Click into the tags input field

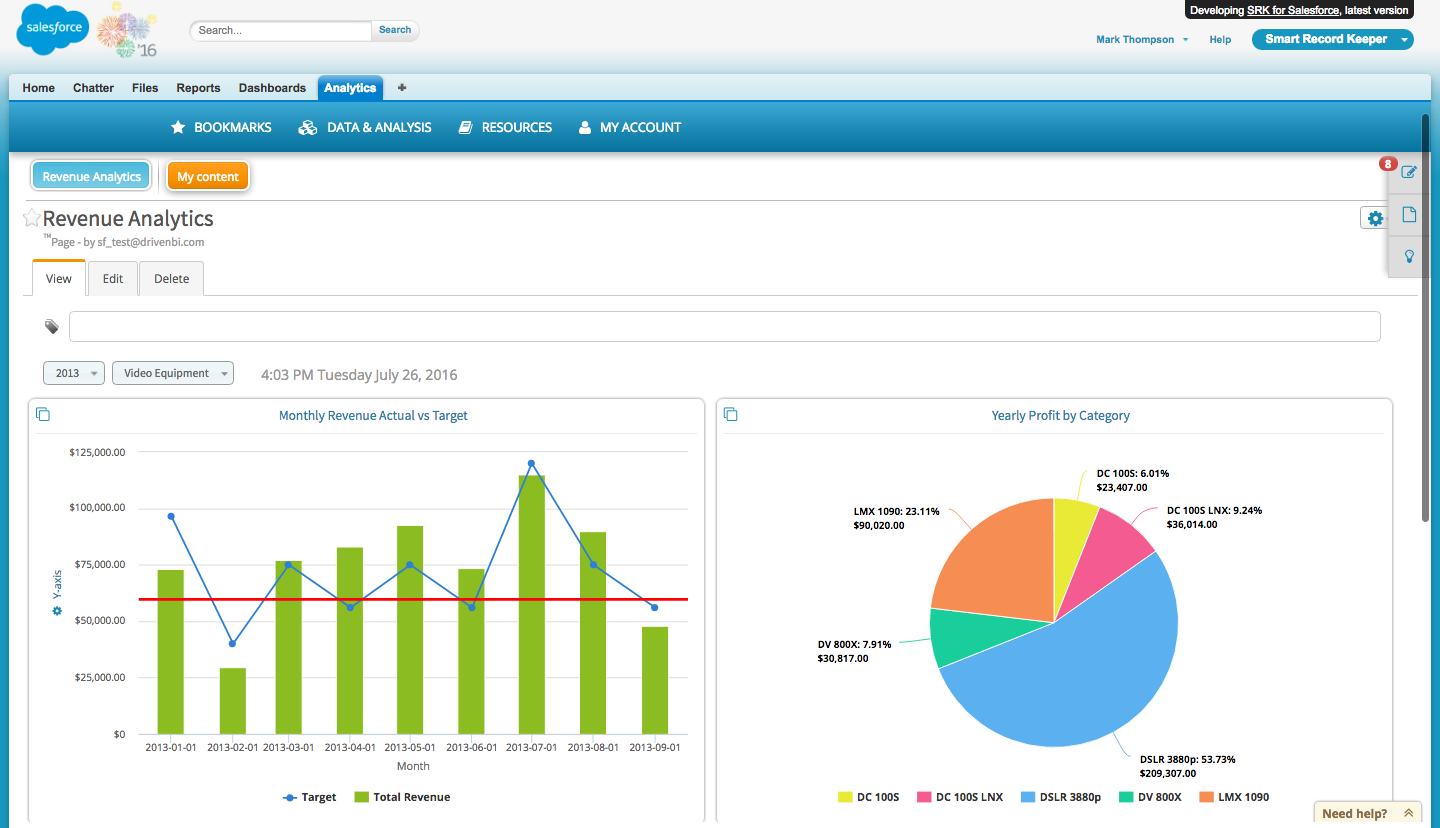[724, 327]
